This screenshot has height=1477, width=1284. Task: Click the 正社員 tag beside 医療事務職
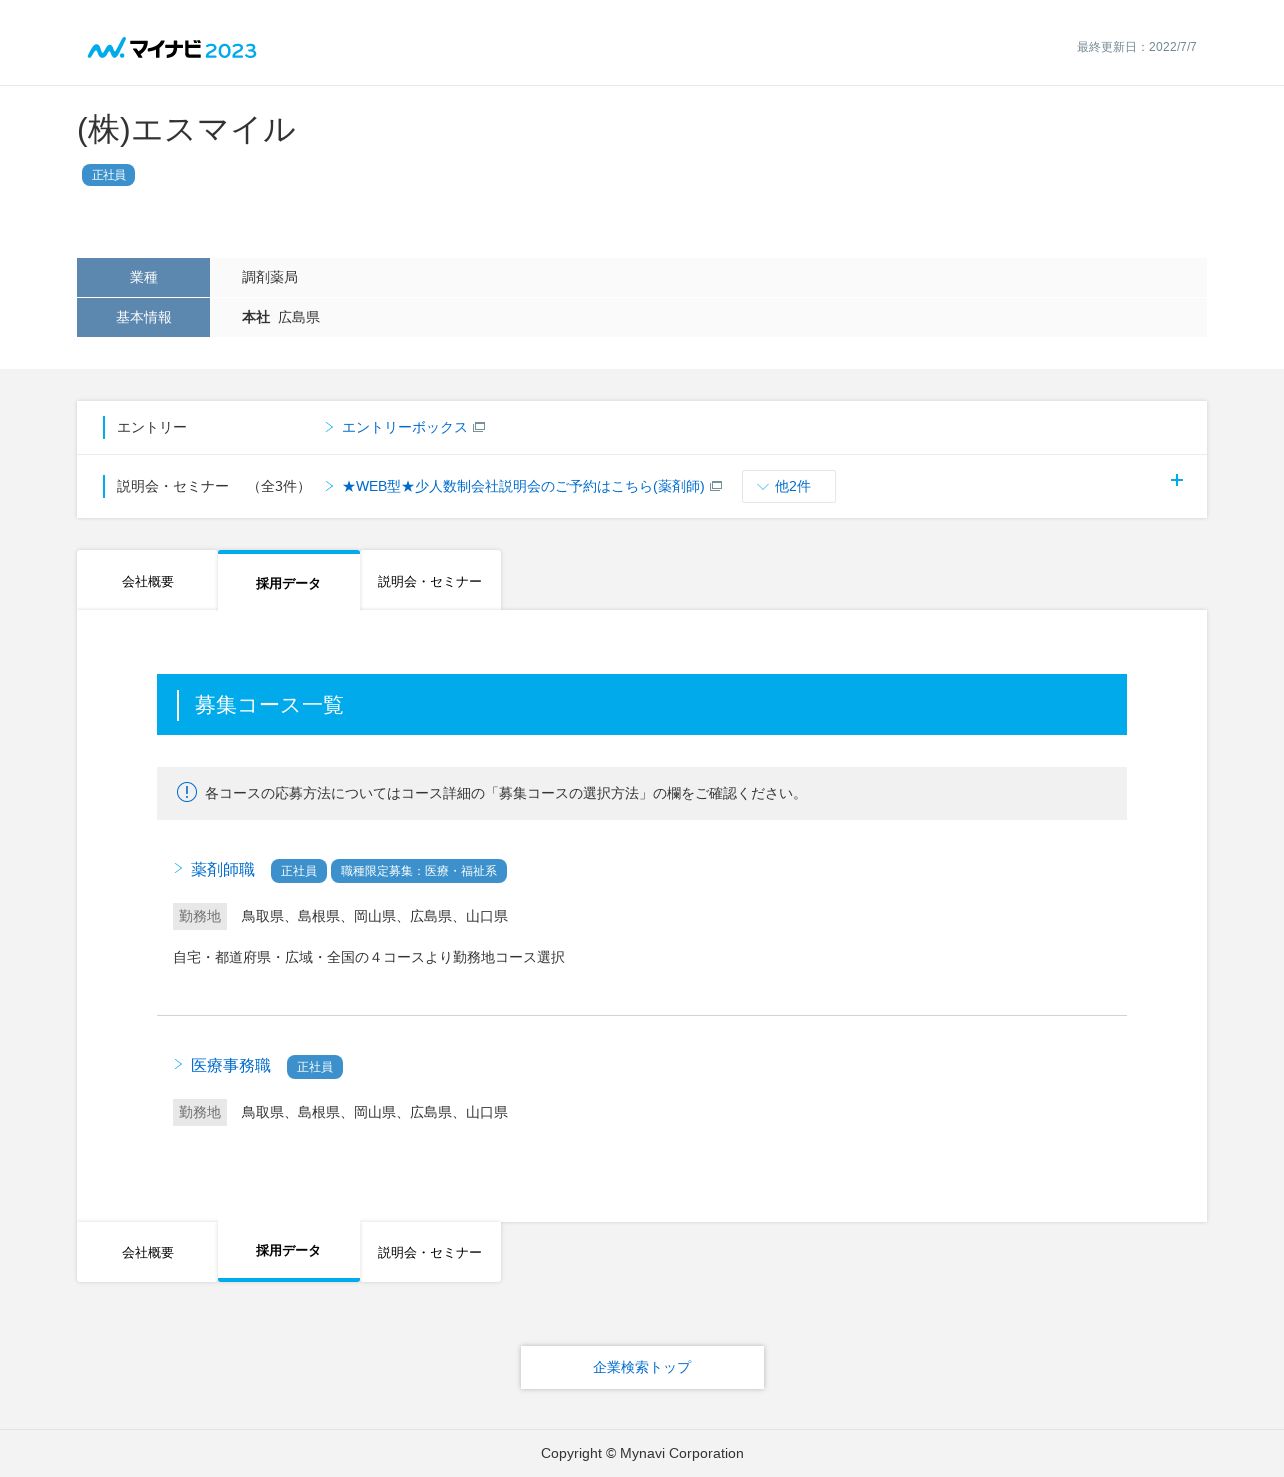pos(315,1067)
